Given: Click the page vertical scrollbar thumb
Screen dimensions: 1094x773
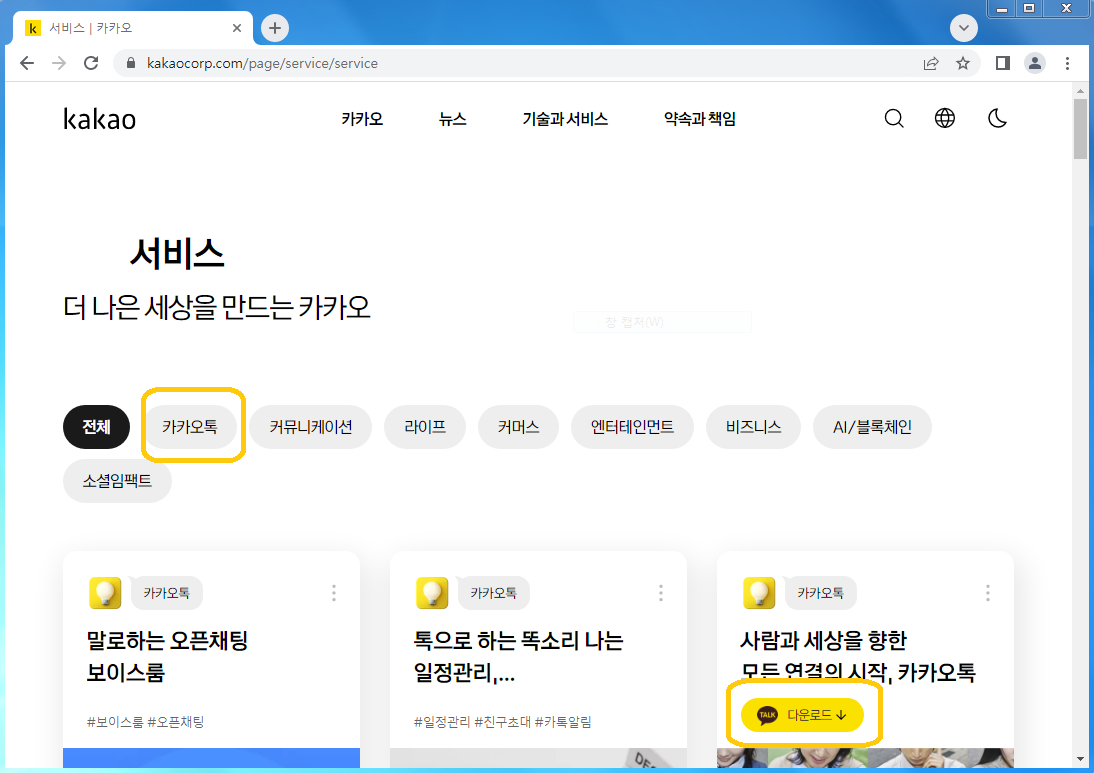Looking at the screenshot, I should pos(1081,129).
